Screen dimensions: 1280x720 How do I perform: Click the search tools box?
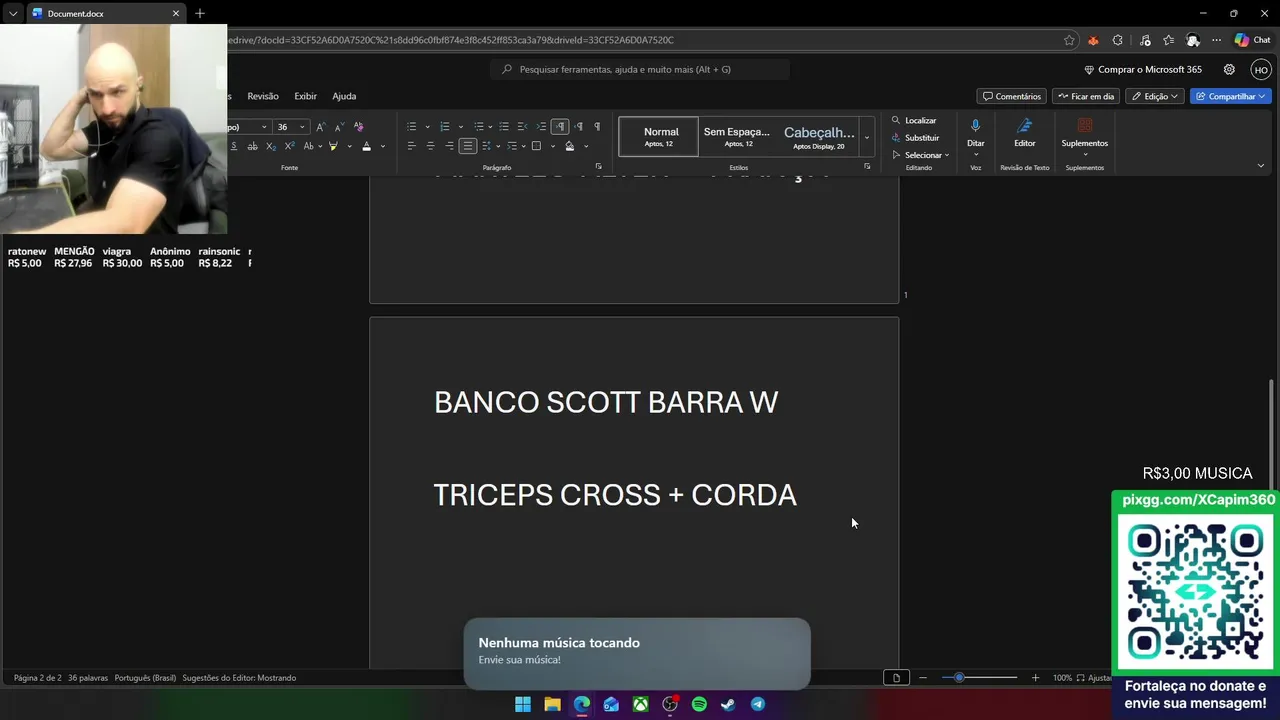[x=640, y=69]
